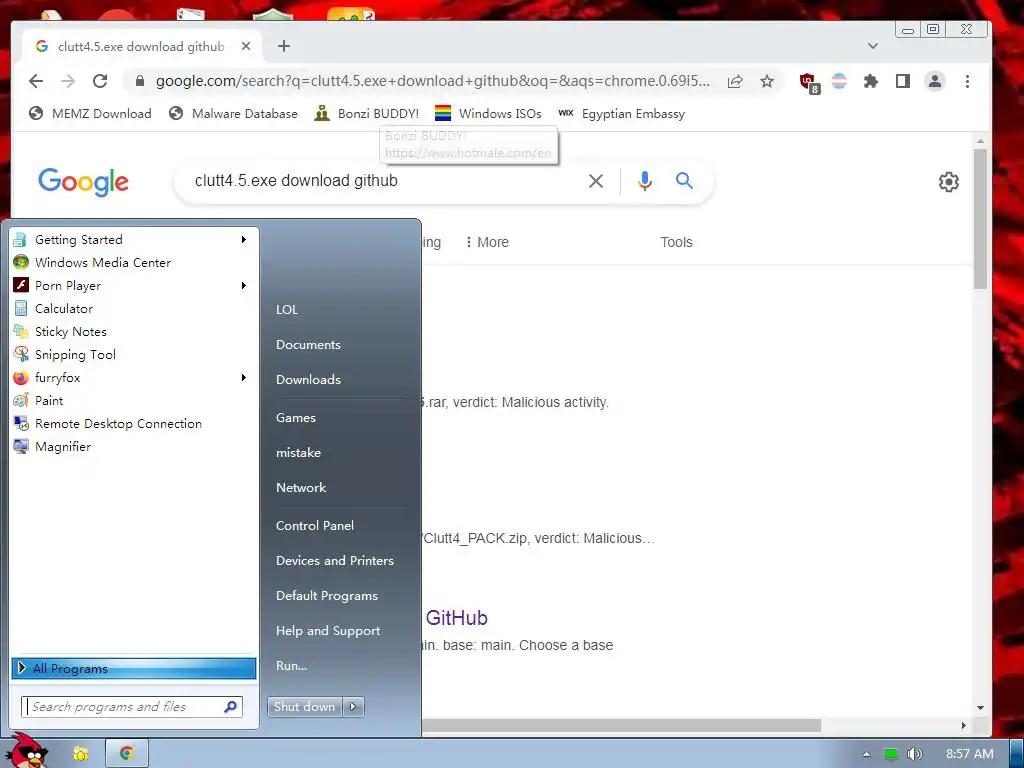Image resolution: width=1024 pixels, height=768 pixels.
Task: Open Help and Support
Action: (x=328, y=631)
